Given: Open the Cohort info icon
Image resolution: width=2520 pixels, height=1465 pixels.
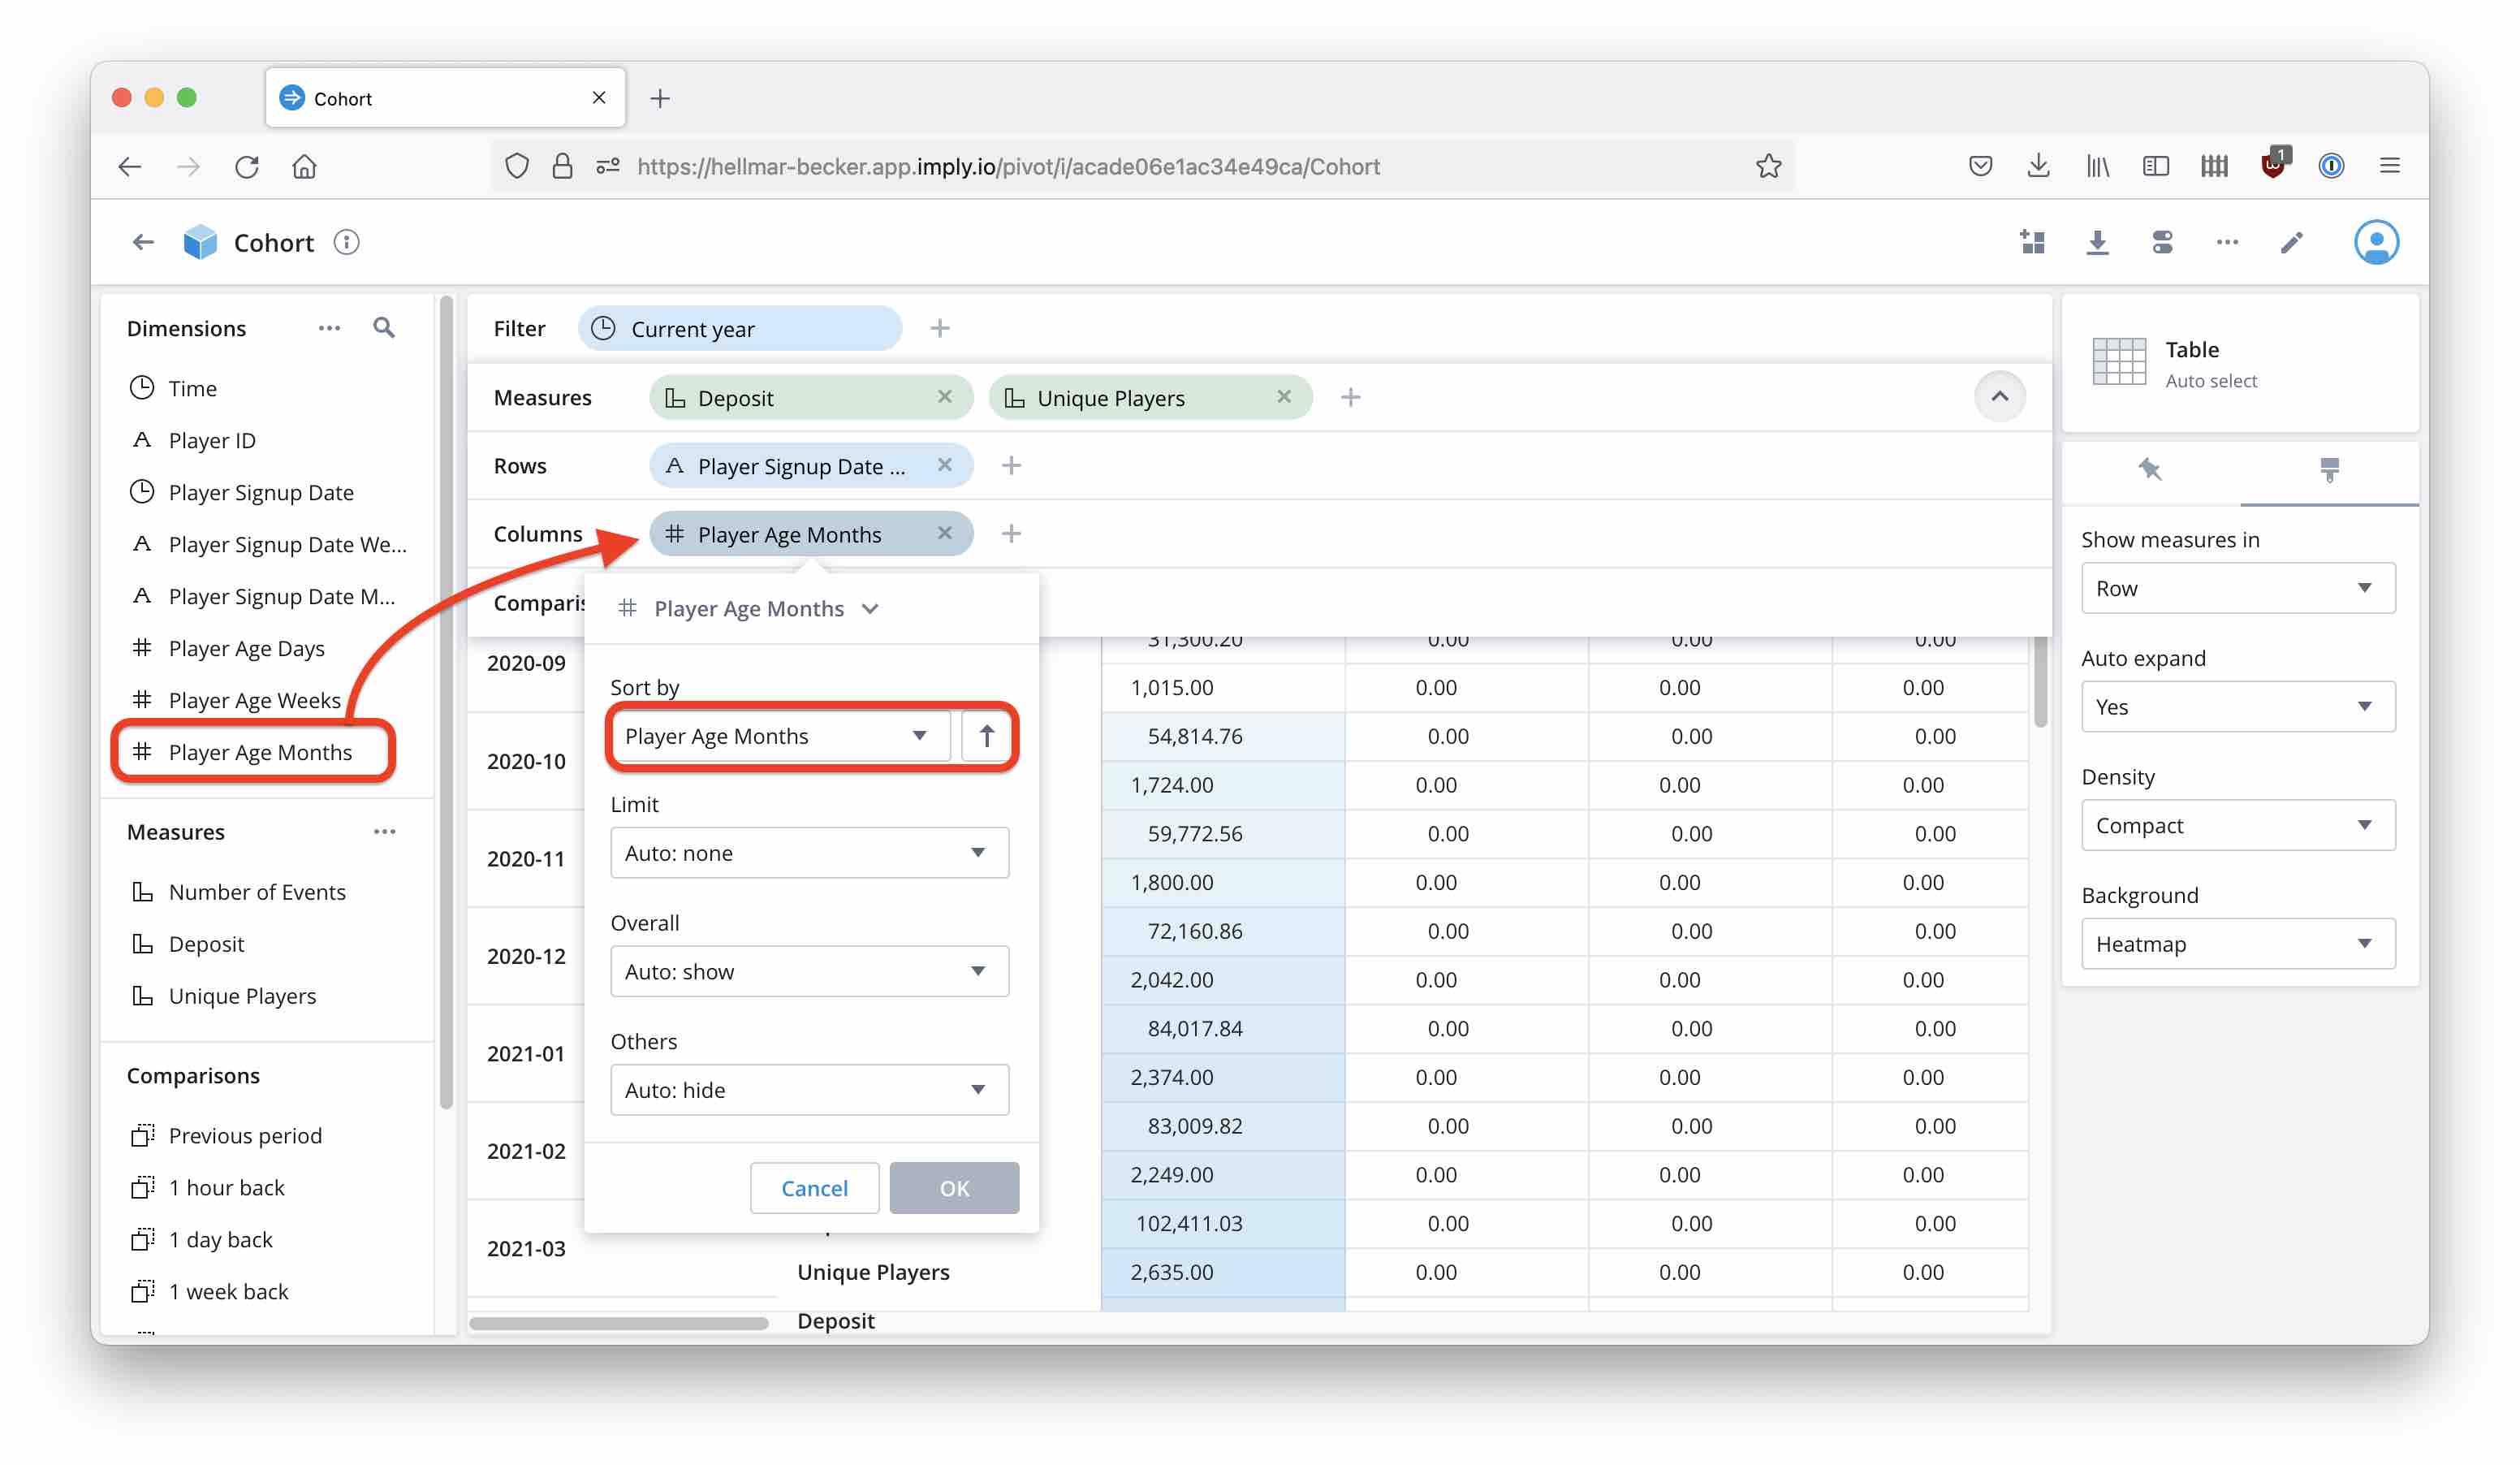Looking at the screenshot, I should tap(346, 243).
